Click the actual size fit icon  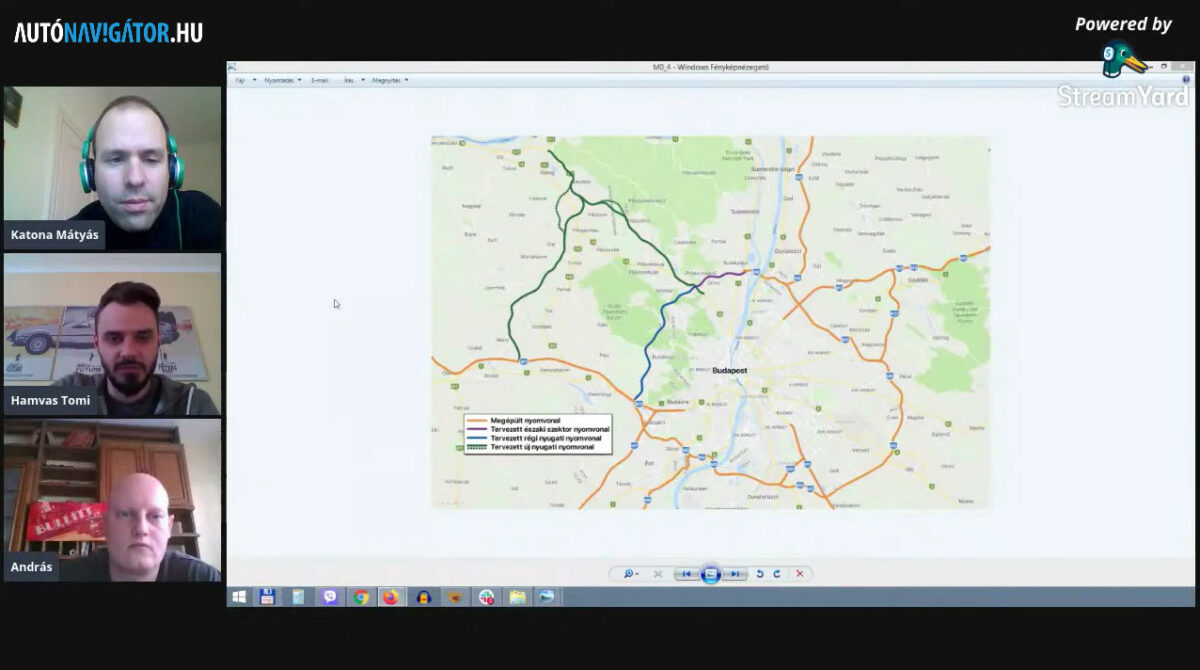pos(658,574)
